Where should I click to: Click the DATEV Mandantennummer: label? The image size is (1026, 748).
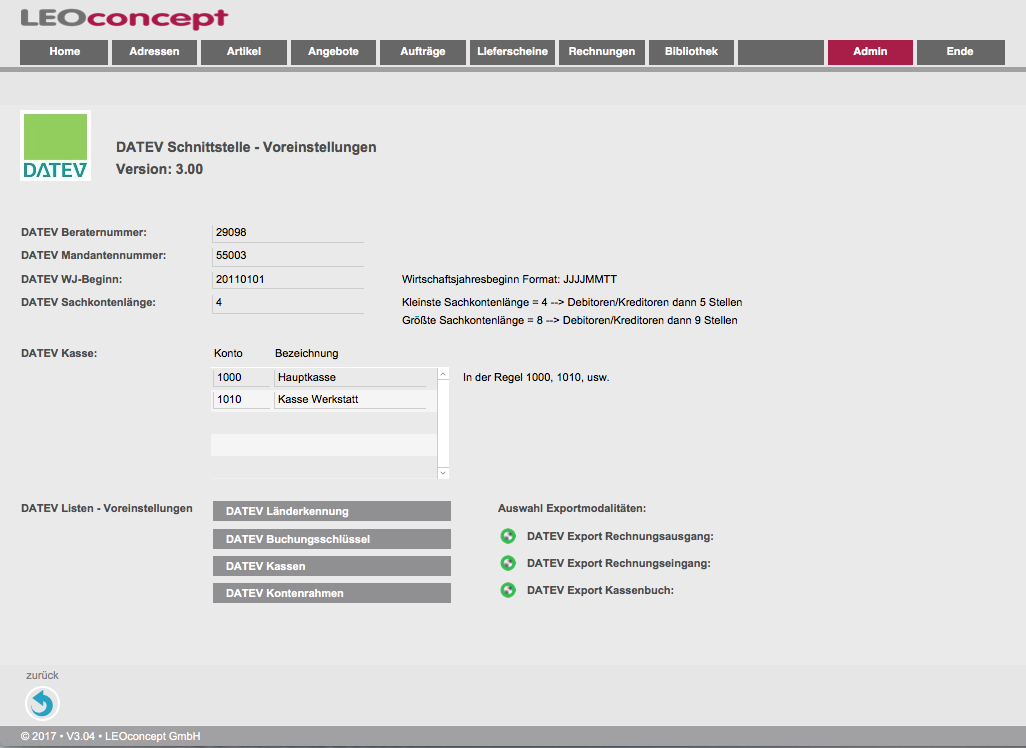click(94, 255)
